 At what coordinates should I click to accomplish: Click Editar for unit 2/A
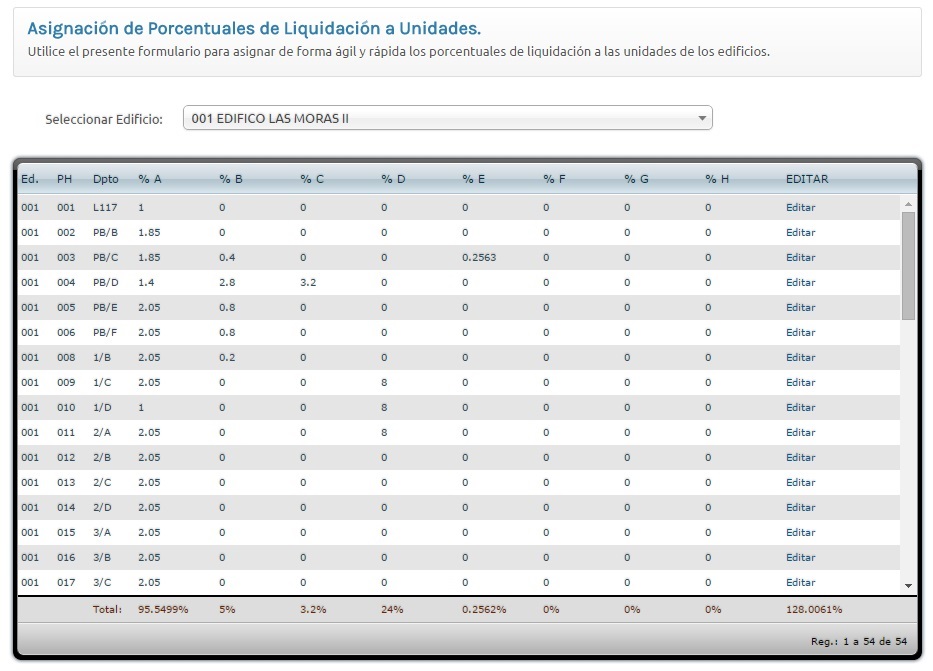pos(800,432)
